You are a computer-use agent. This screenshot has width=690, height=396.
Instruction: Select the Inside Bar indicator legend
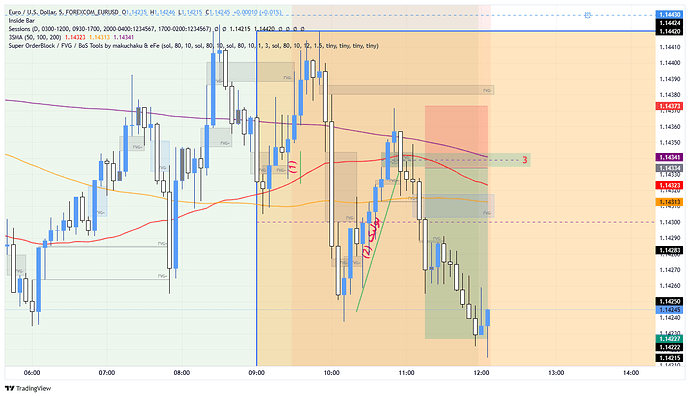[x=22, y=21]
